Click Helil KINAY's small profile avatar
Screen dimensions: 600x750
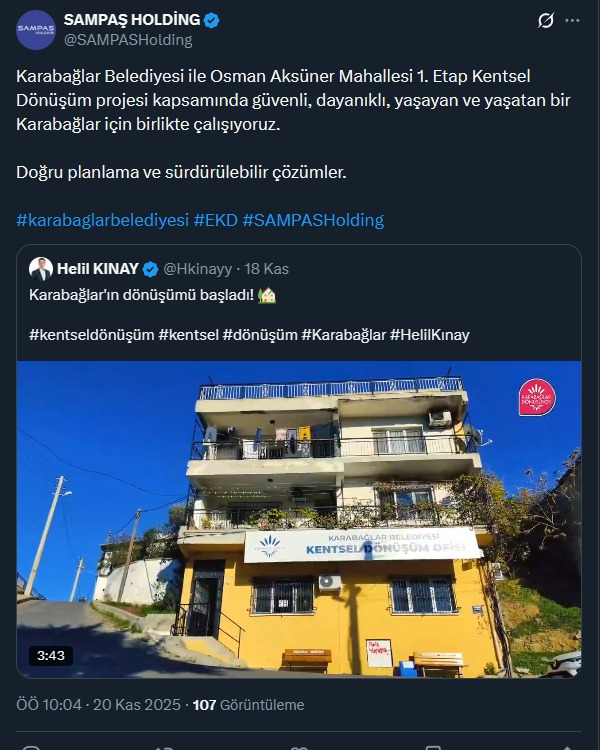[41, 269]
